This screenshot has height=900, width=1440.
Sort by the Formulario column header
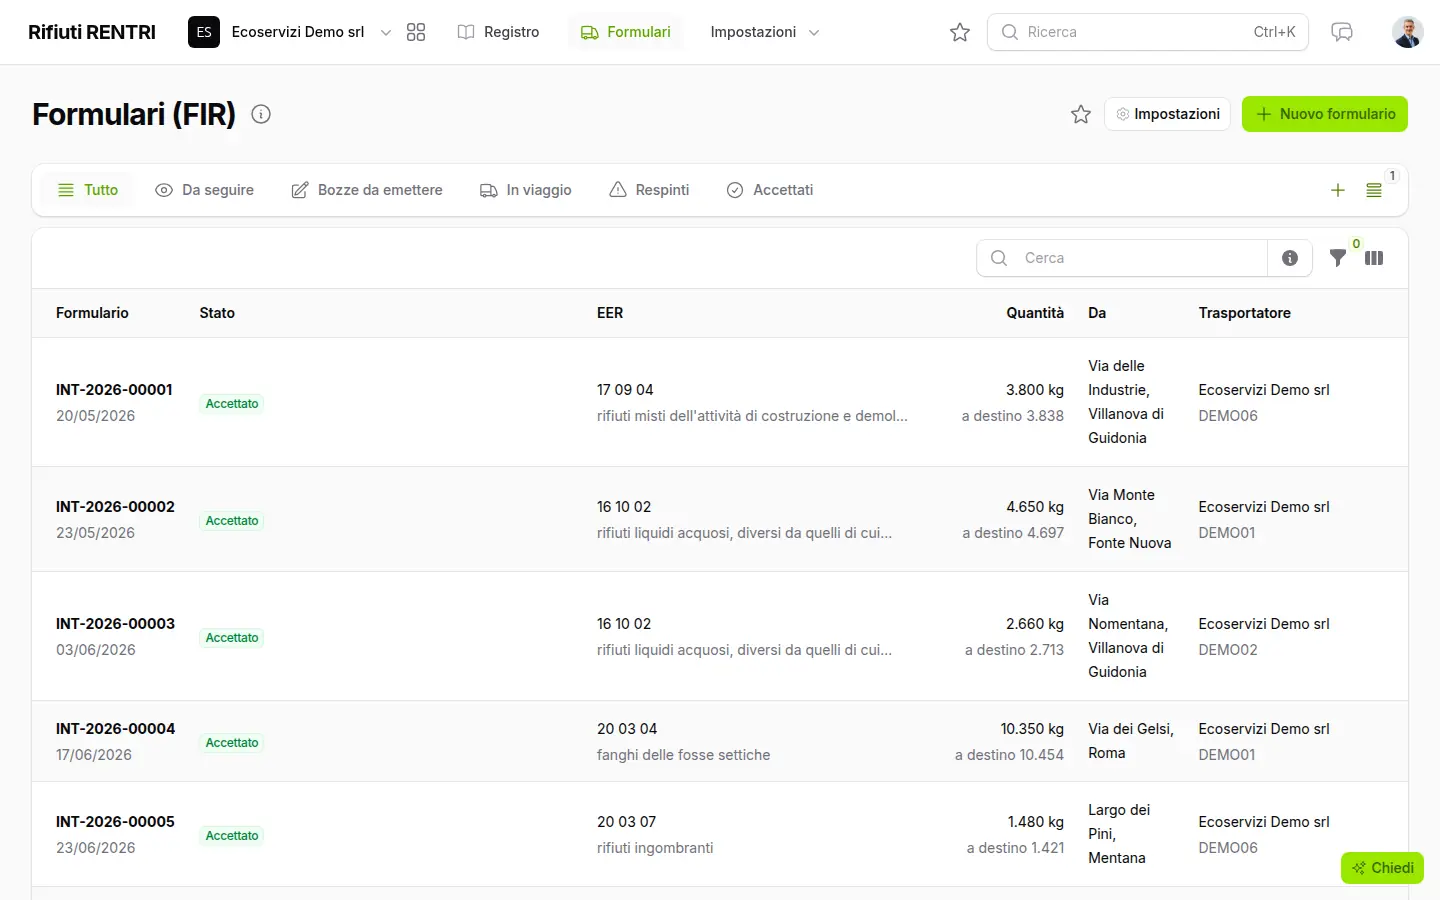(92, 313)
